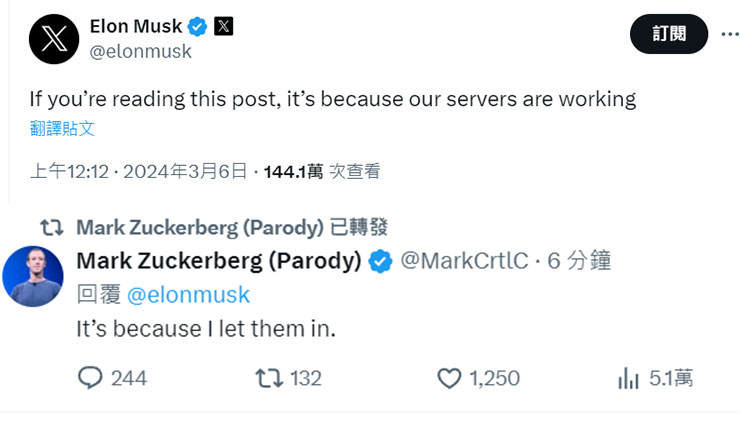The image size is (740, 425).
Task: Open Mark Zuckerberg parody profile avatar
Action: (33, 275)
